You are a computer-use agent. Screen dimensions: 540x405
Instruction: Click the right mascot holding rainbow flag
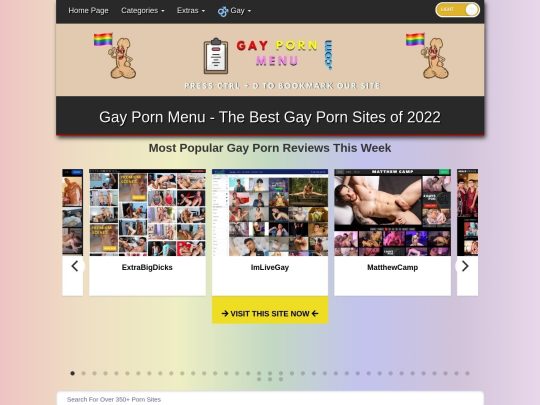coord(427,56)
